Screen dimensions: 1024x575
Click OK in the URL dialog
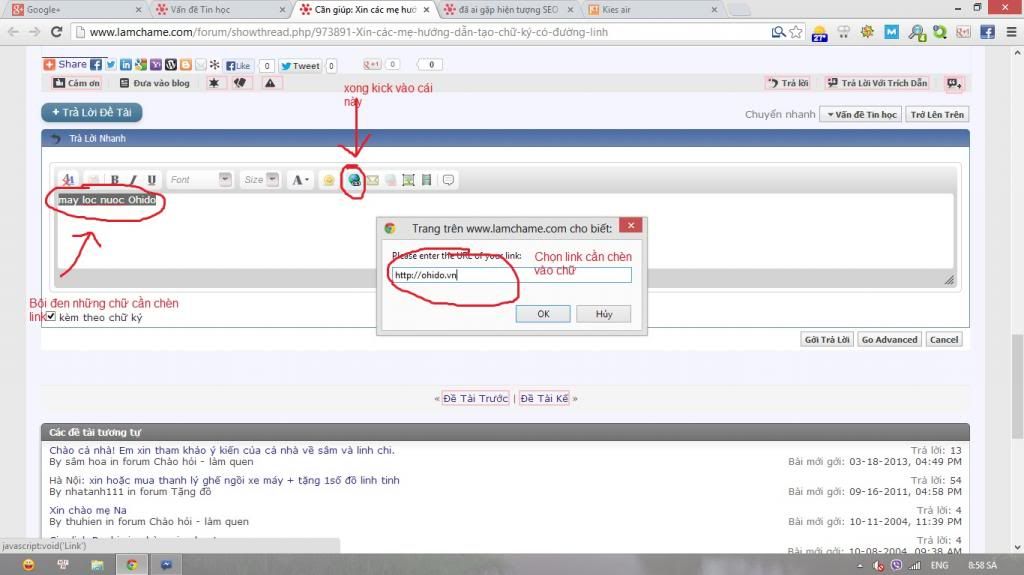tap(543, 314)
